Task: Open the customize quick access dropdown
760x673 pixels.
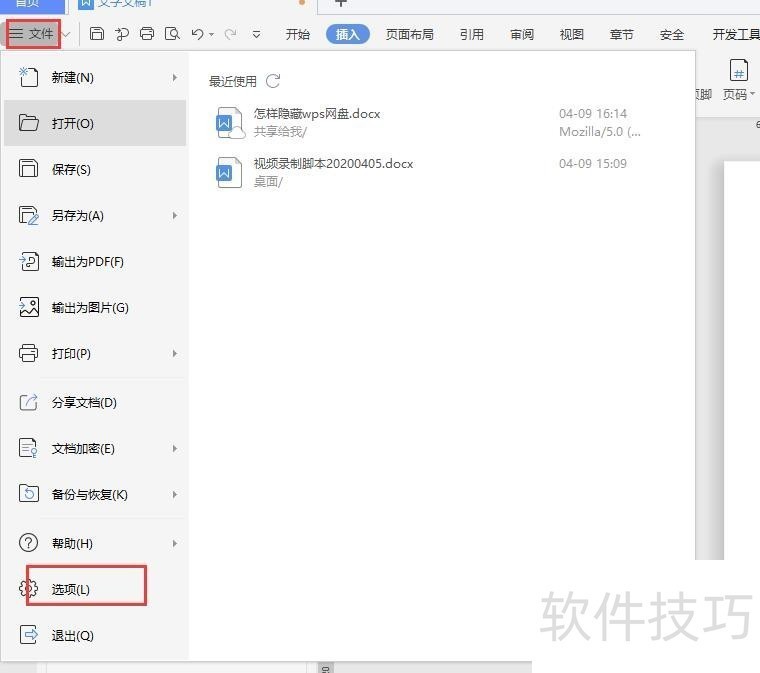Action: click(256, 34)
